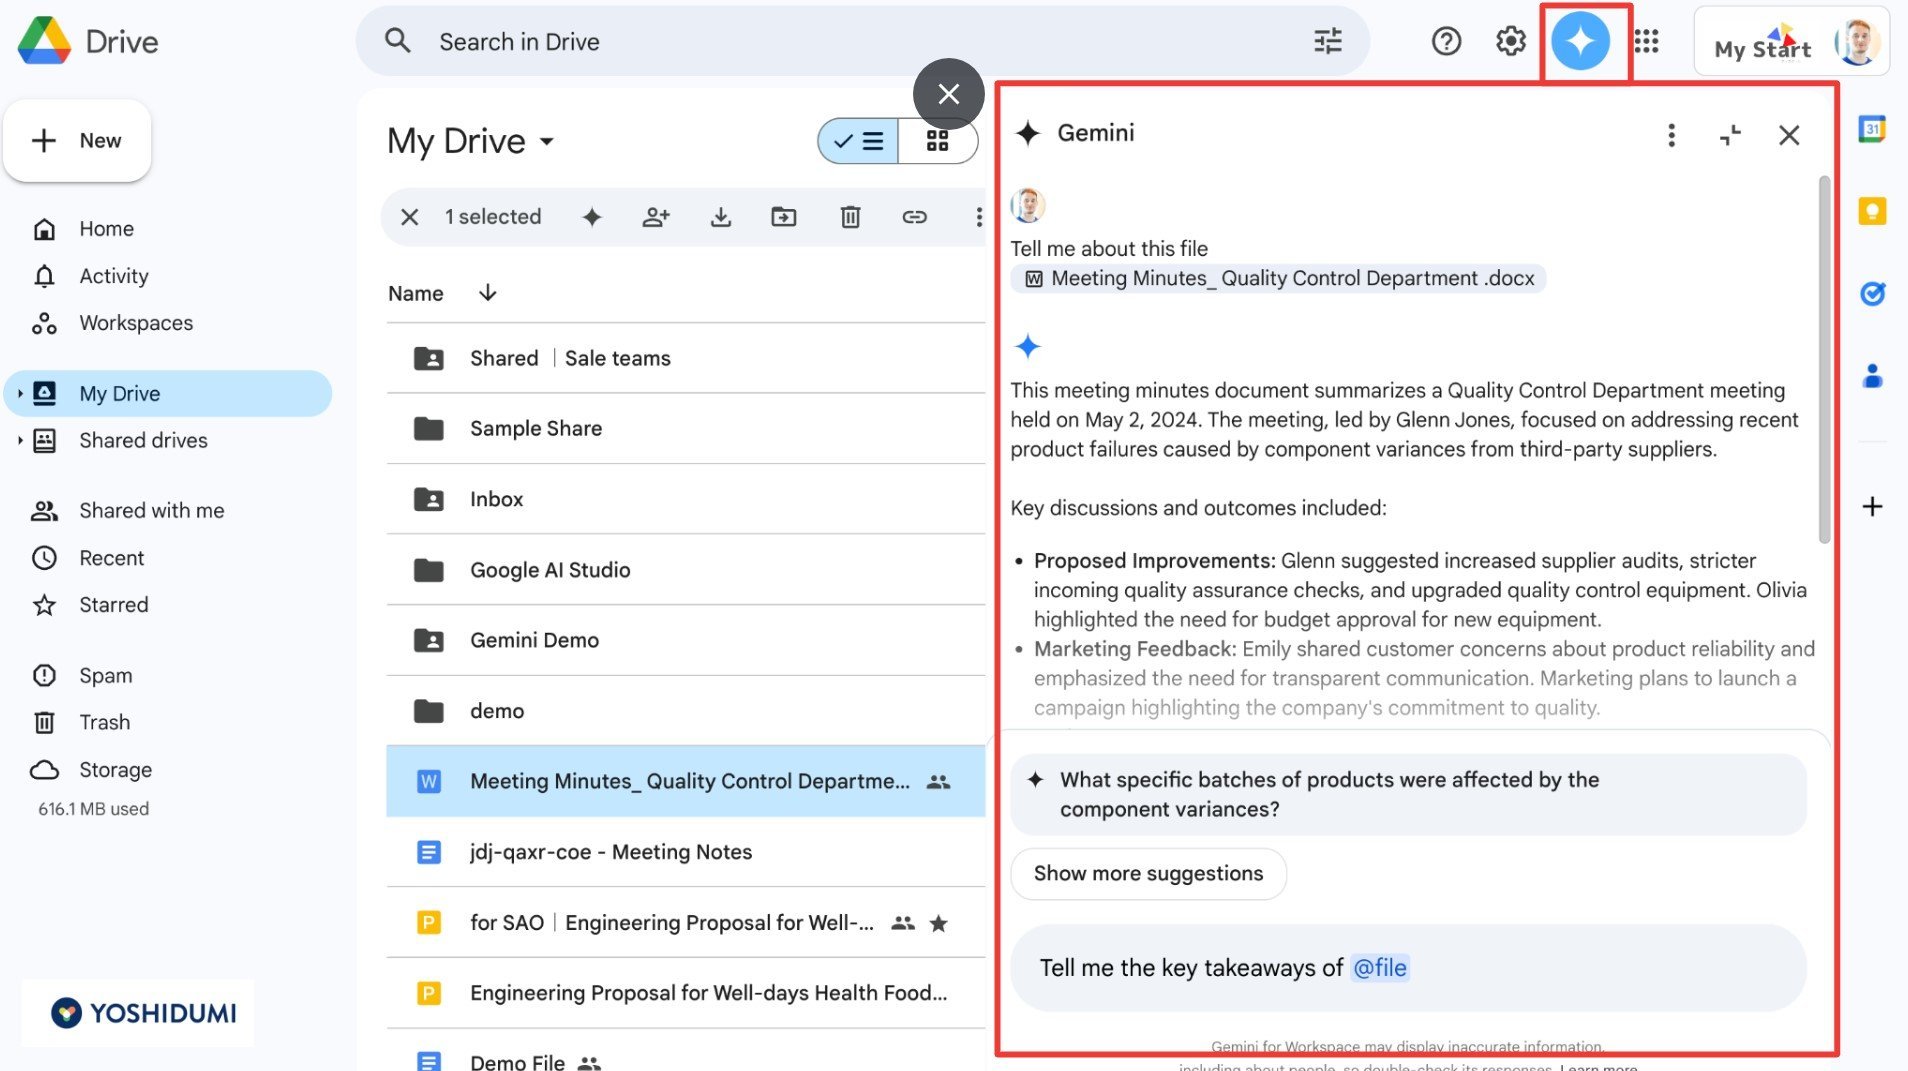The image size is (1908, 1071).
Task: Select Engineering Proposal for Well-days Health Food
Action: 686,993
